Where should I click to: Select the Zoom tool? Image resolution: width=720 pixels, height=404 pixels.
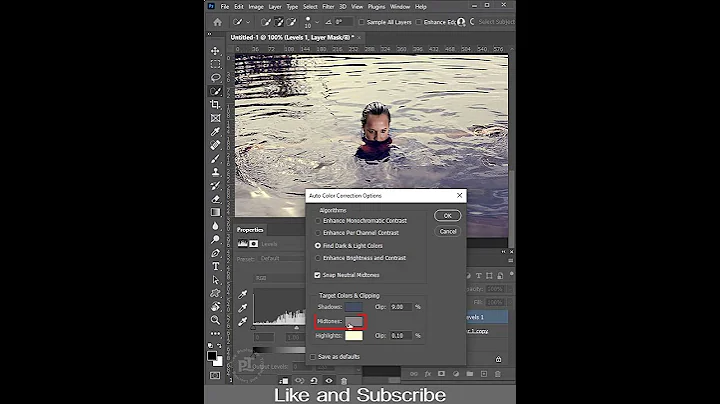point(215,320)
